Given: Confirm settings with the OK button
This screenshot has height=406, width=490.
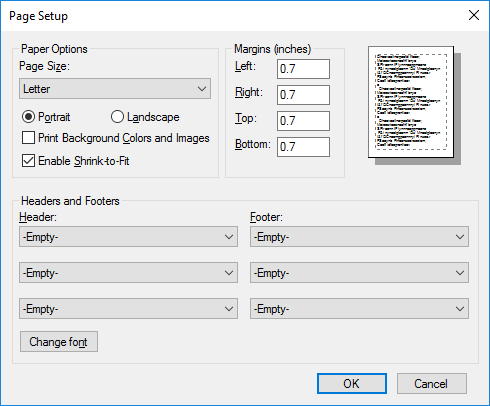Looking at the screenshot, I should [352, 384].
